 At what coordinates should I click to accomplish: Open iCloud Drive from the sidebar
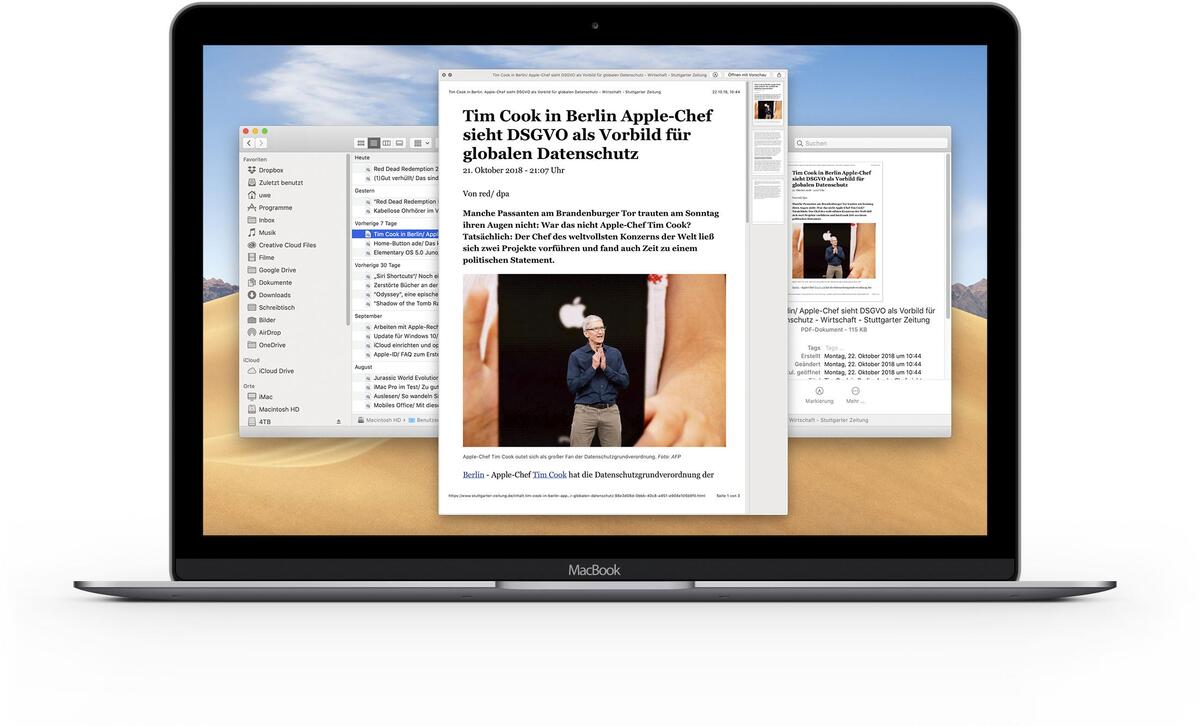tap(272, 369)
